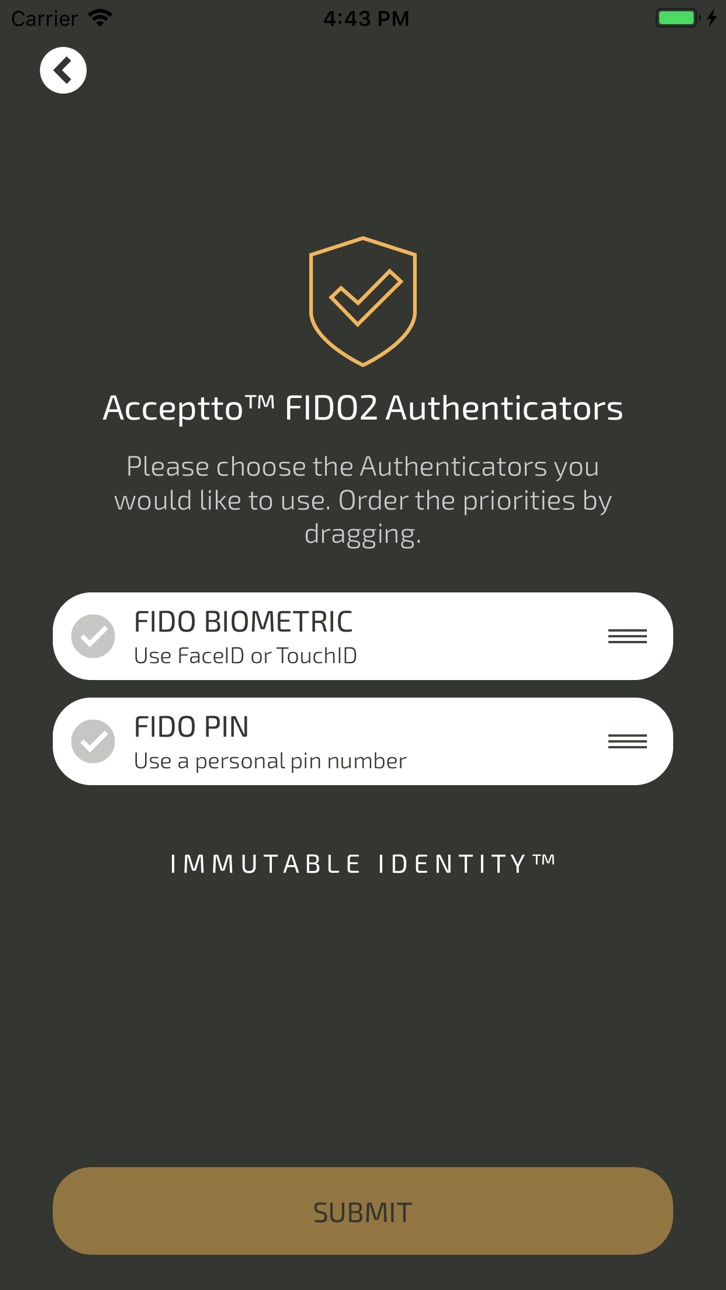Tap the Wi-Fi icon in status bar
Image resolution: width=726 pixels, height=1290 pixels.
pos(100,18)
